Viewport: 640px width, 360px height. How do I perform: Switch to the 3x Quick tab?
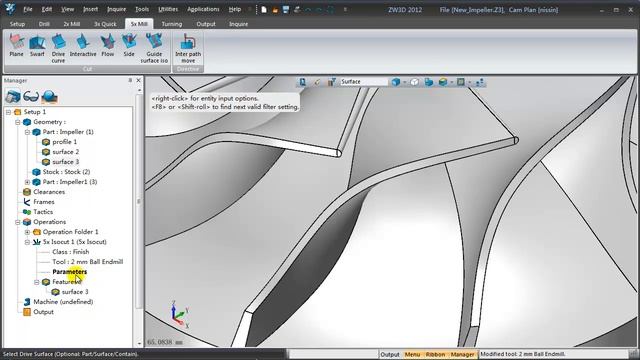[105, 24]
